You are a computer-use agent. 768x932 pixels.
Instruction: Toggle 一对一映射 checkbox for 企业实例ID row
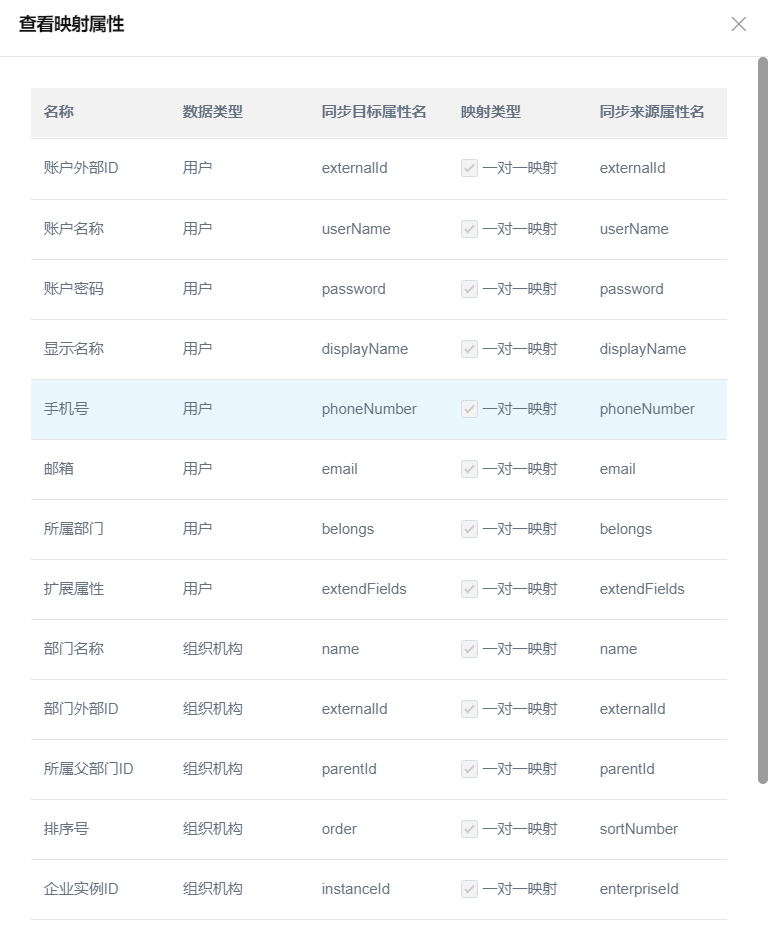469,889
